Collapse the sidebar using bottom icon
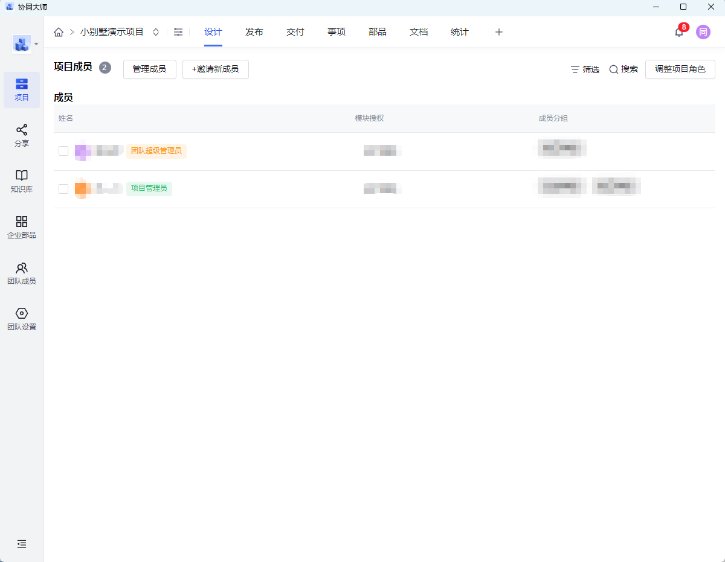 point(21,544)
